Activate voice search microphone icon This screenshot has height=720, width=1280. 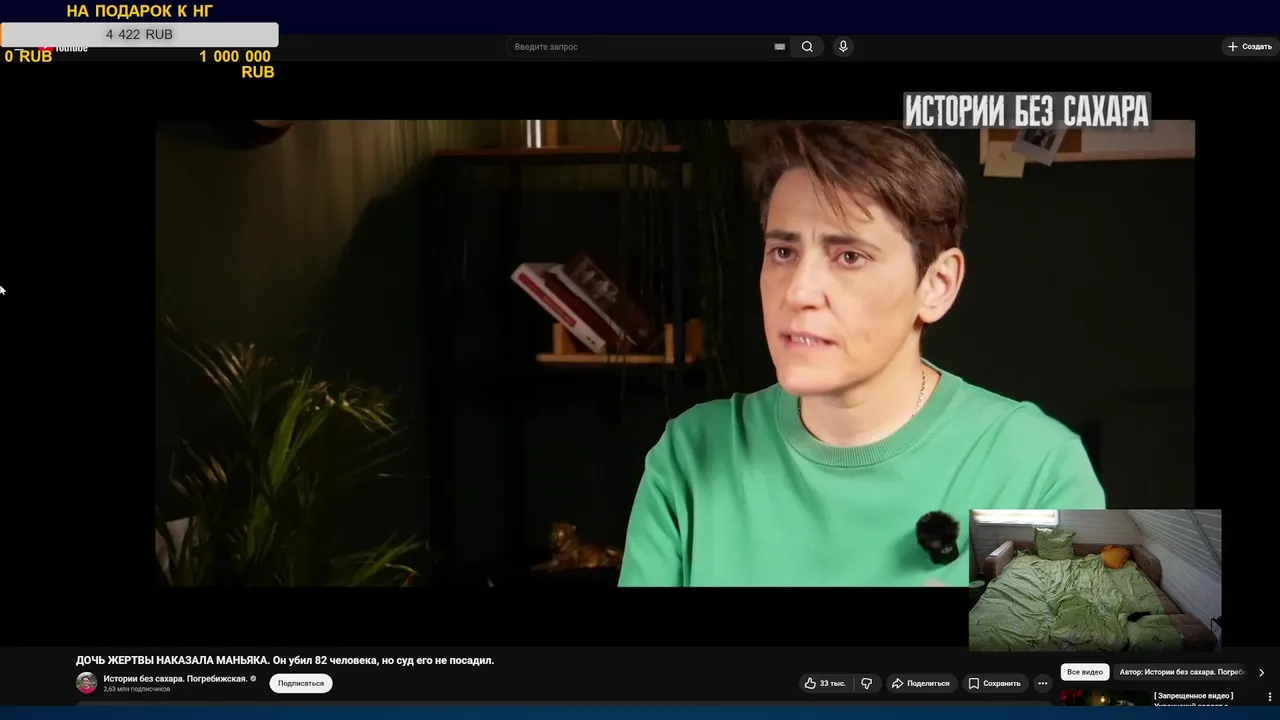point(843,47)
